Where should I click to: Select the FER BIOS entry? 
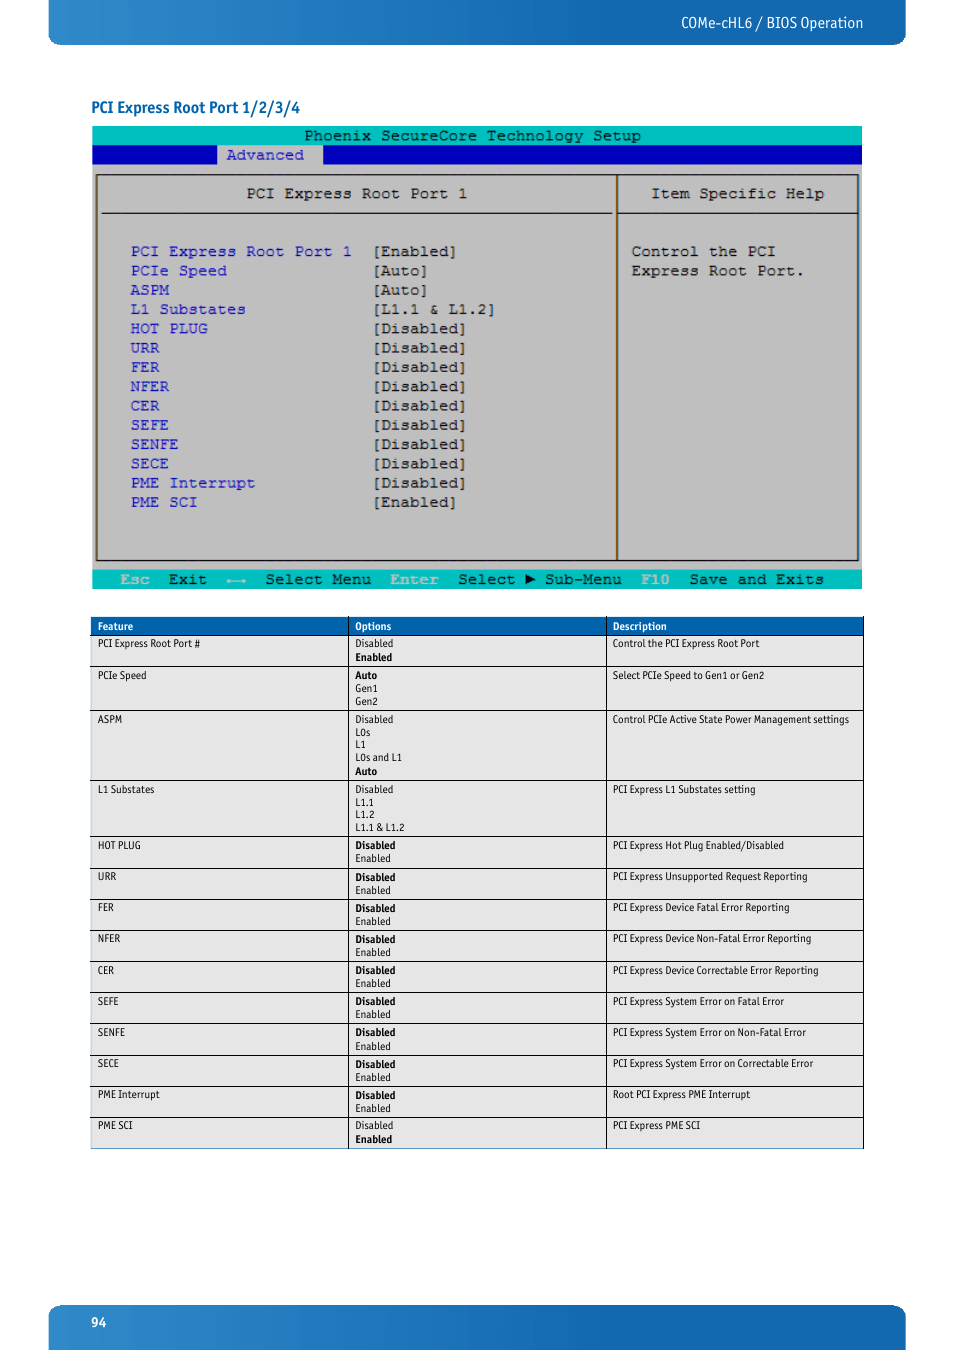145,367
